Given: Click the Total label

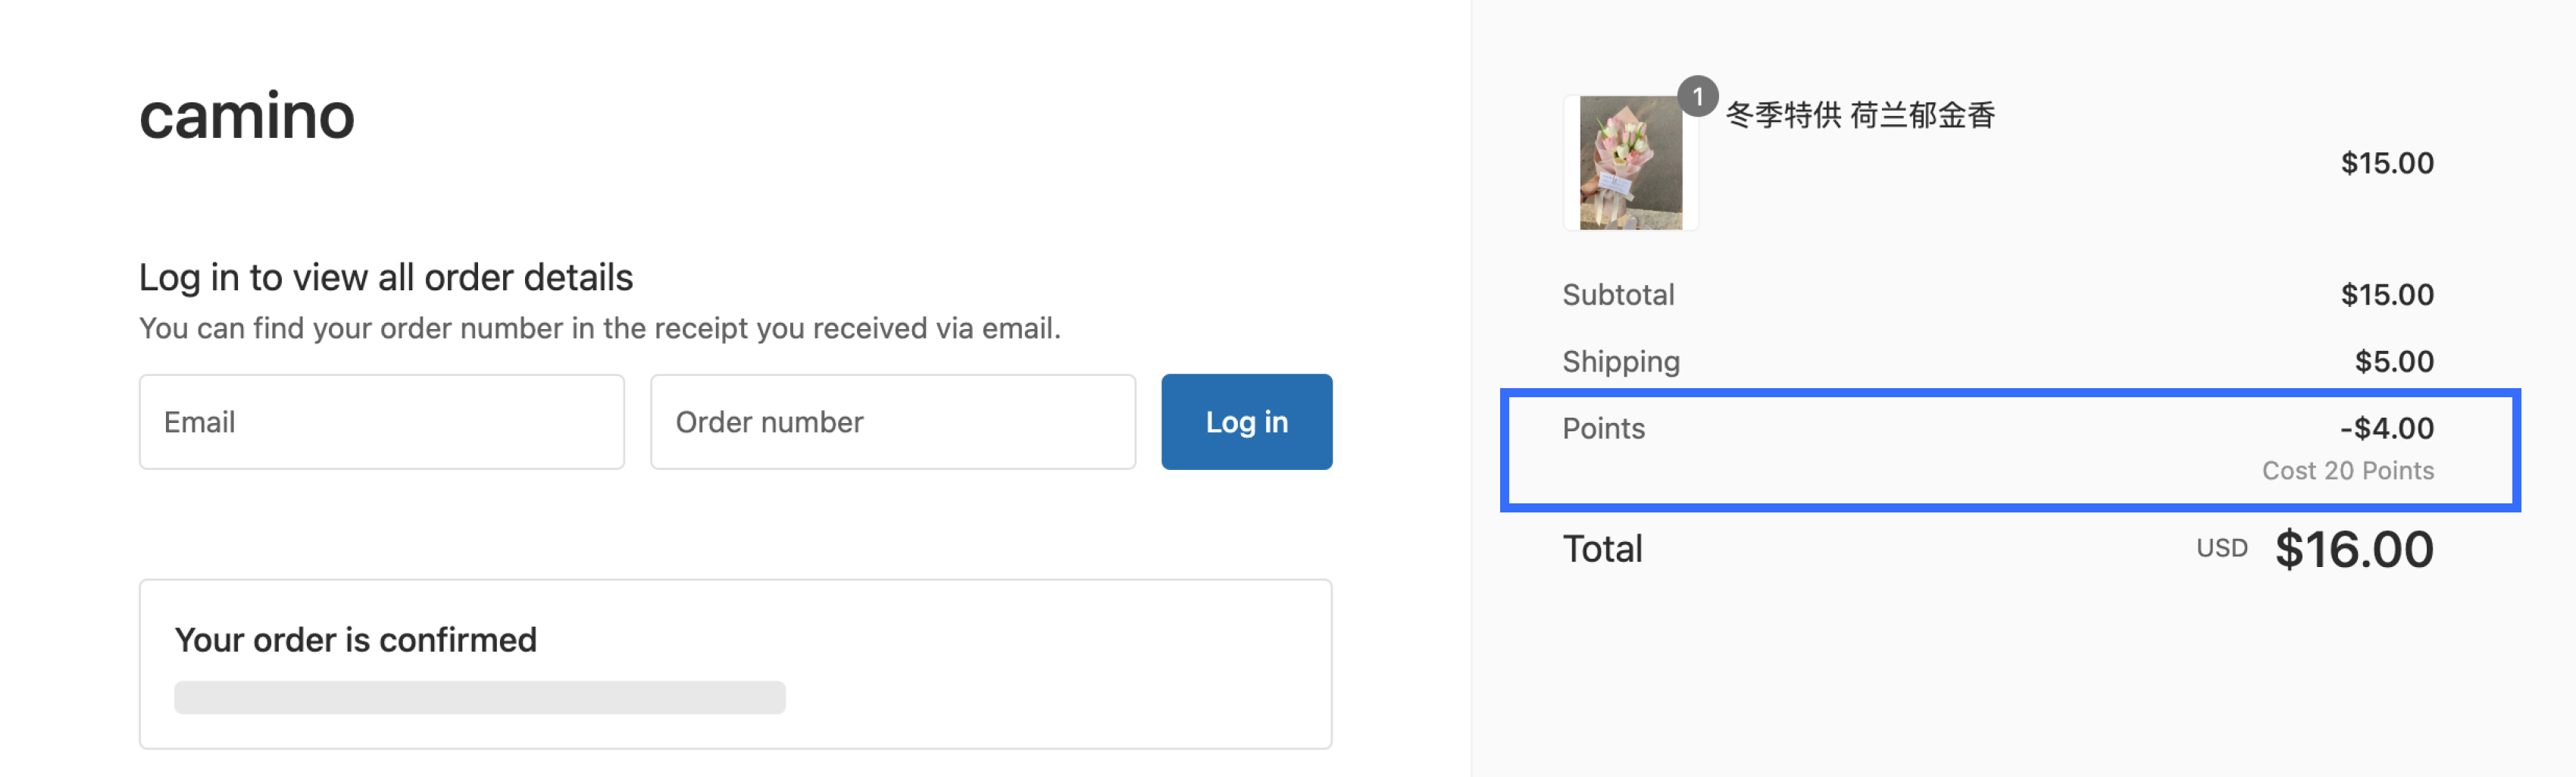Looking at the screenshot, I should pos(1602,549).
